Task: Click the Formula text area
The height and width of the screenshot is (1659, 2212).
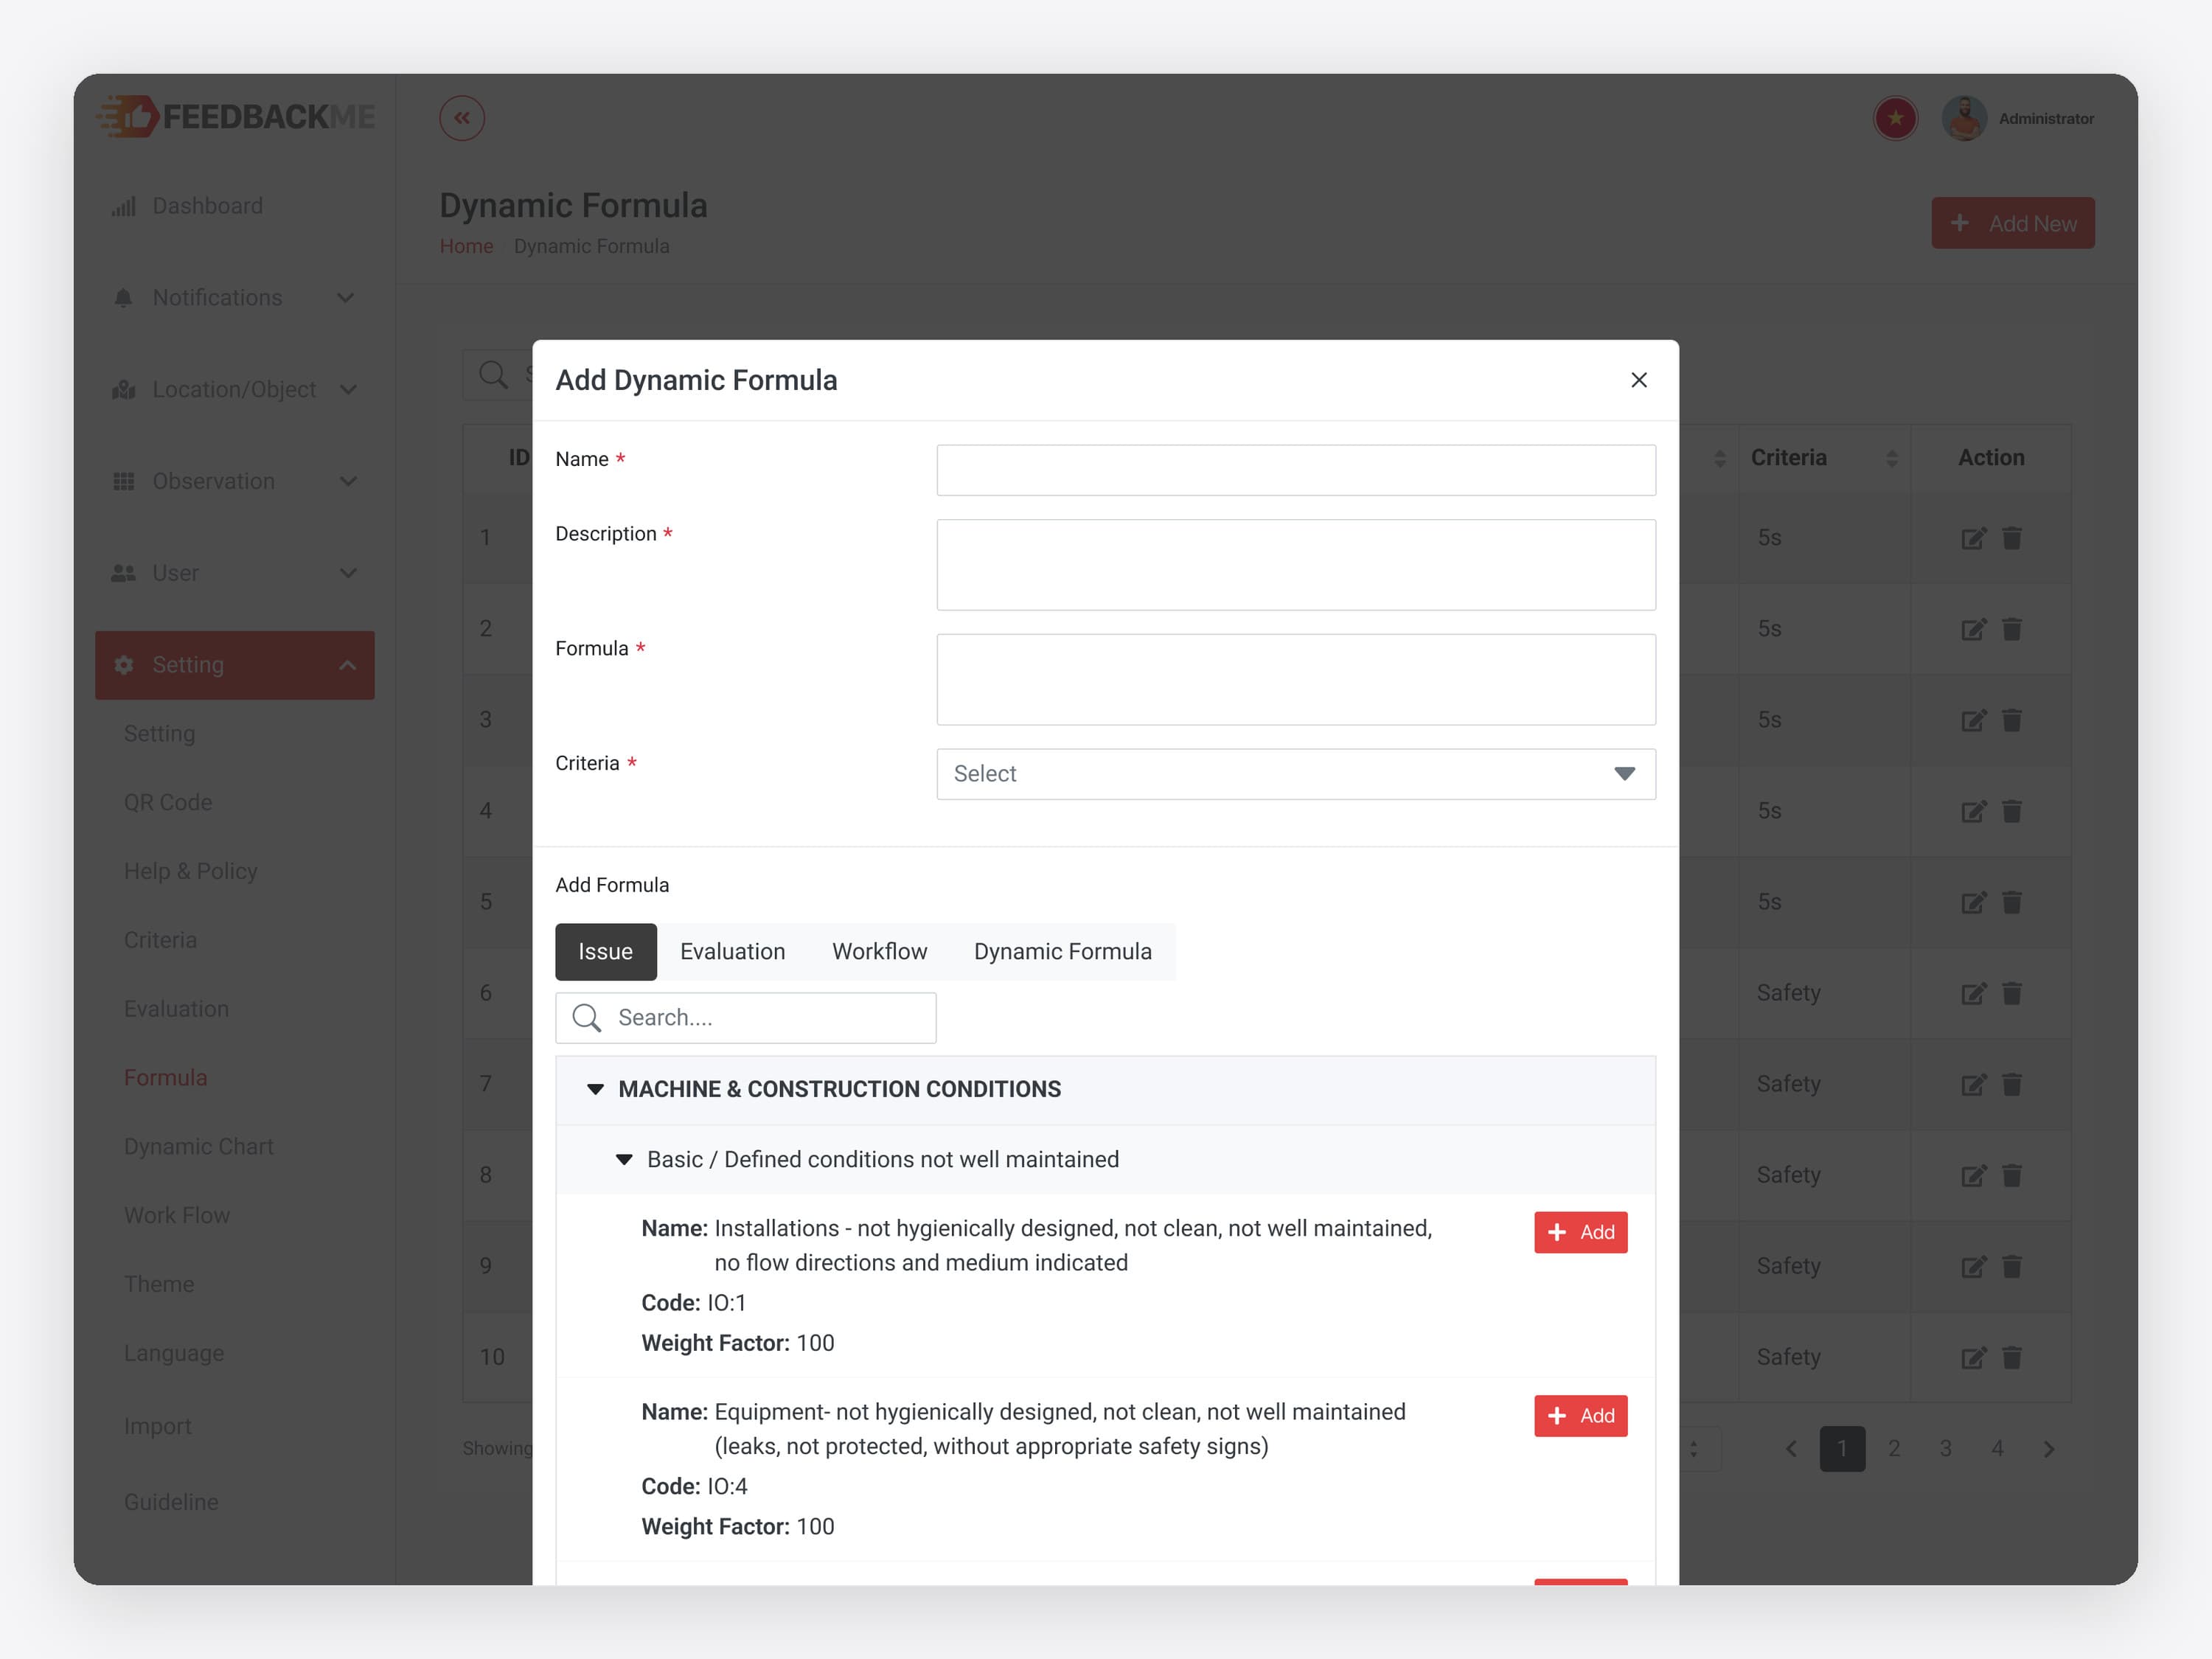Action: [x=1295, y=680]
